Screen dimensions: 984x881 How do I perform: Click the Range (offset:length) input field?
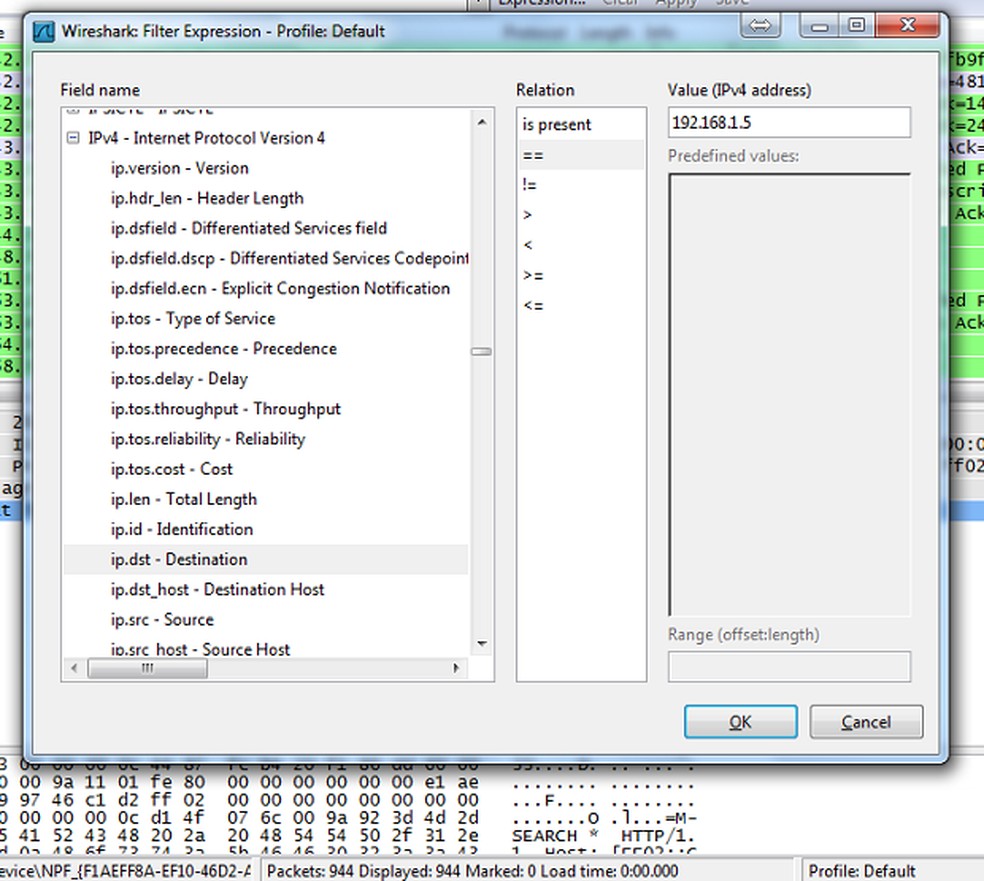click(789, 666)
